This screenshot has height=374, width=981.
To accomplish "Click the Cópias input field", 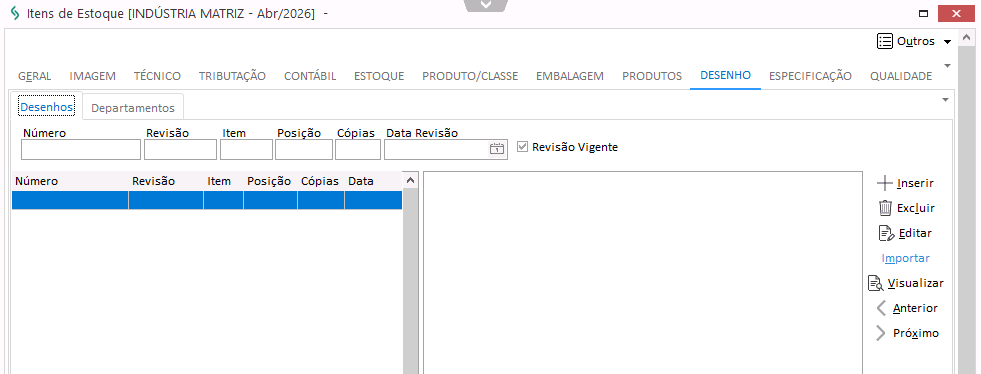I will tap(358, 149).
